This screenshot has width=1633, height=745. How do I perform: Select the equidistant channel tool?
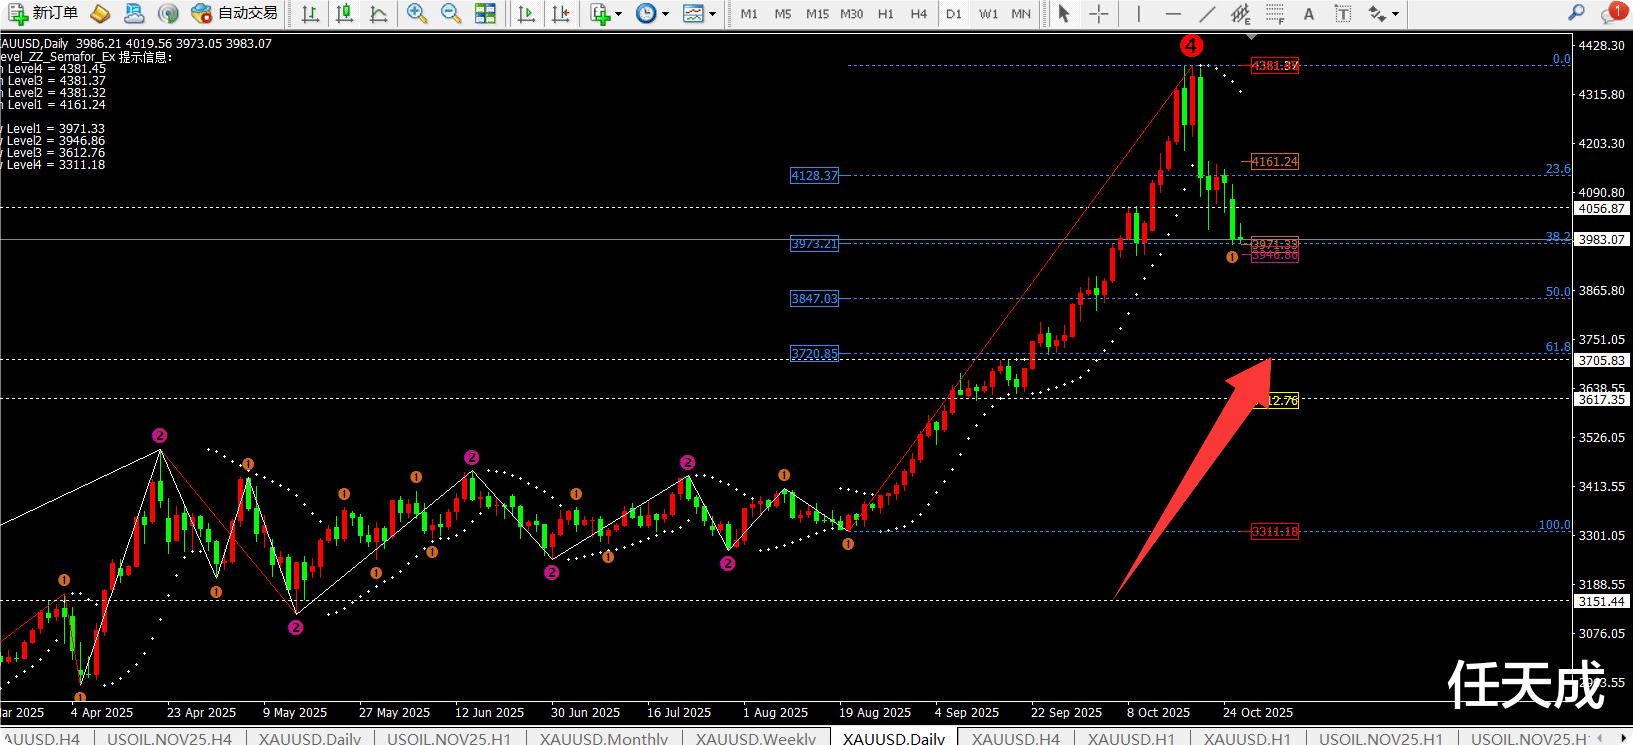(x=1241, y=13)
